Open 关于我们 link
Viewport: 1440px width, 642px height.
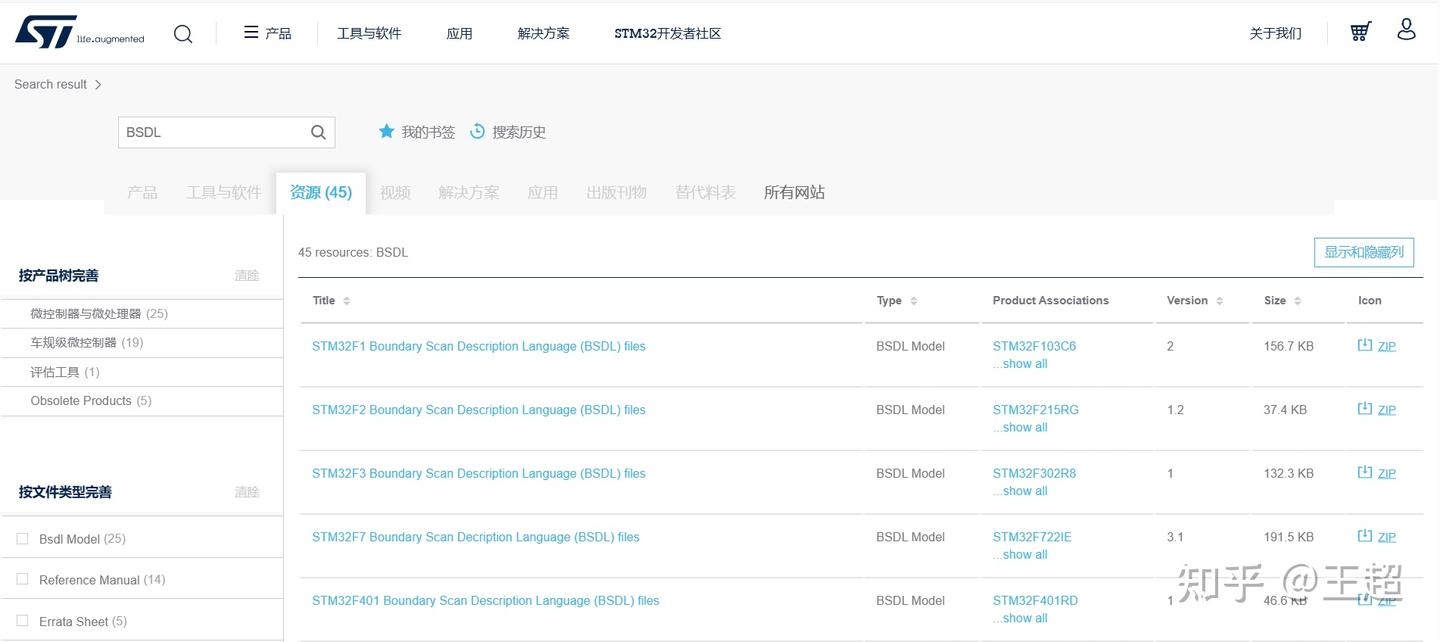point(1275,33)
